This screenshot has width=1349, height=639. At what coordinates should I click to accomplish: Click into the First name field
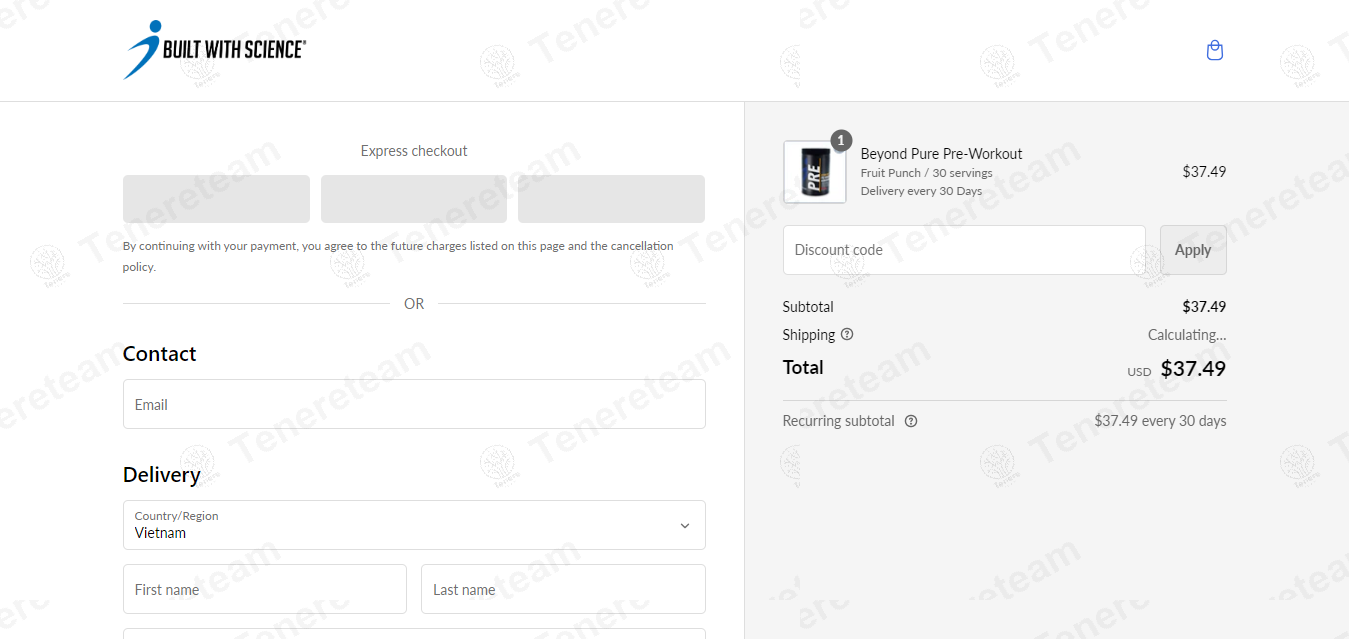(x=265, y=589)
